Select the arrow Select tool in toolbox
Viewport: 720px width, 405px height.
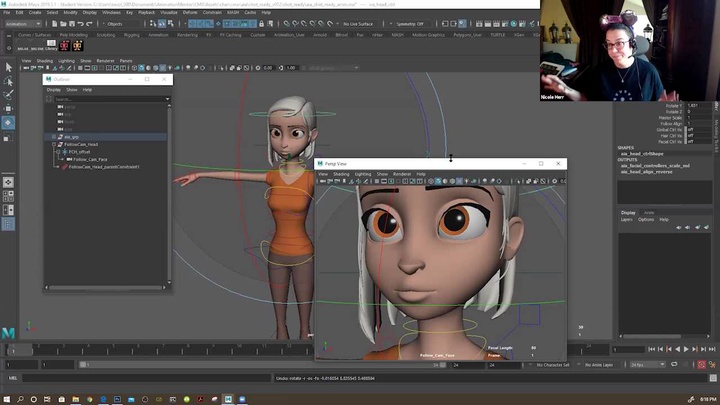[8, 68]
